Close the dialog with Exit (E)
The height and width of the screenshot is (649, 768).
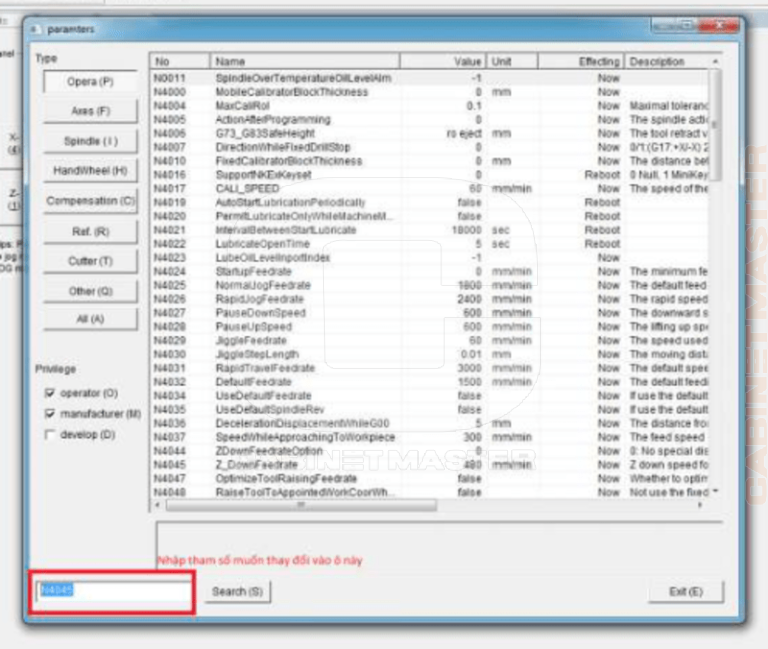686,592
